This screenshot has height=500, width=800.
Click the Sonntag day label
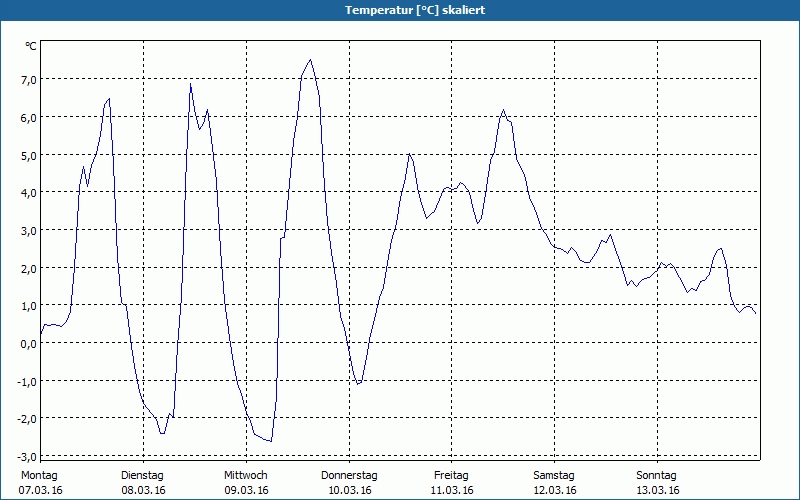coord(656,476)
